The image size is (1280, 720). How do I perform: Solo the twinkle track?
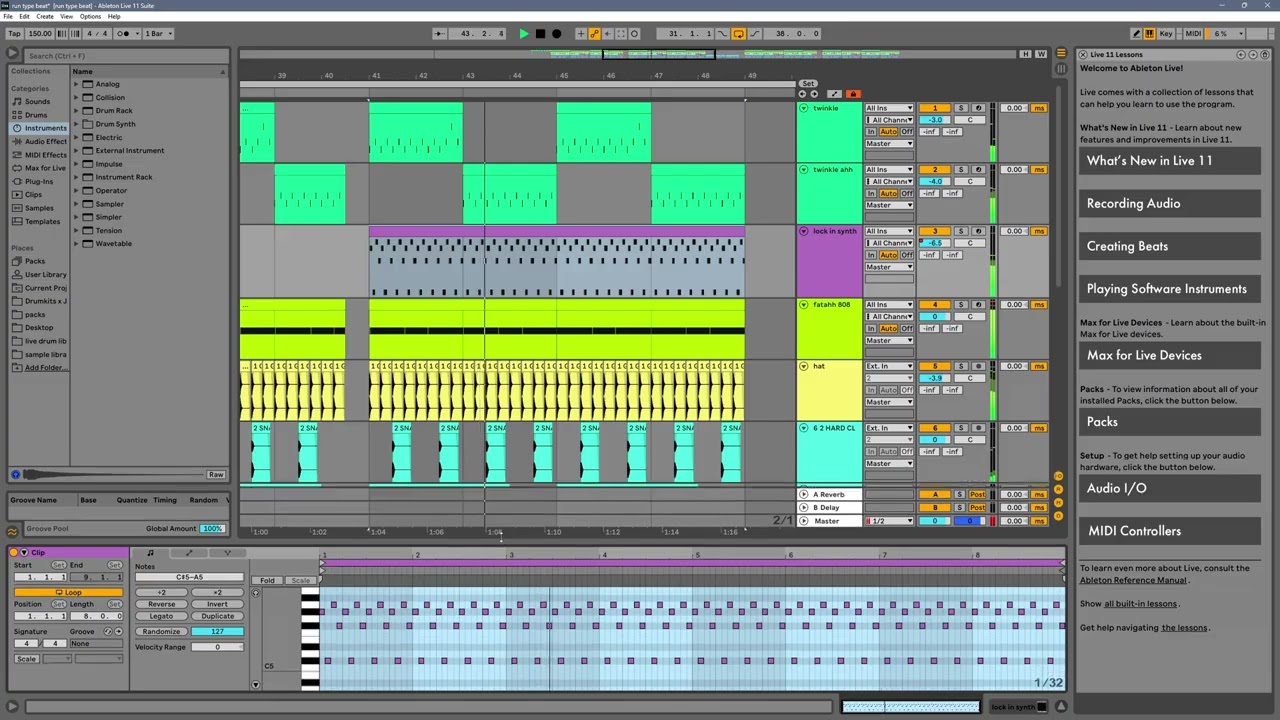click(x=961, y=108)
